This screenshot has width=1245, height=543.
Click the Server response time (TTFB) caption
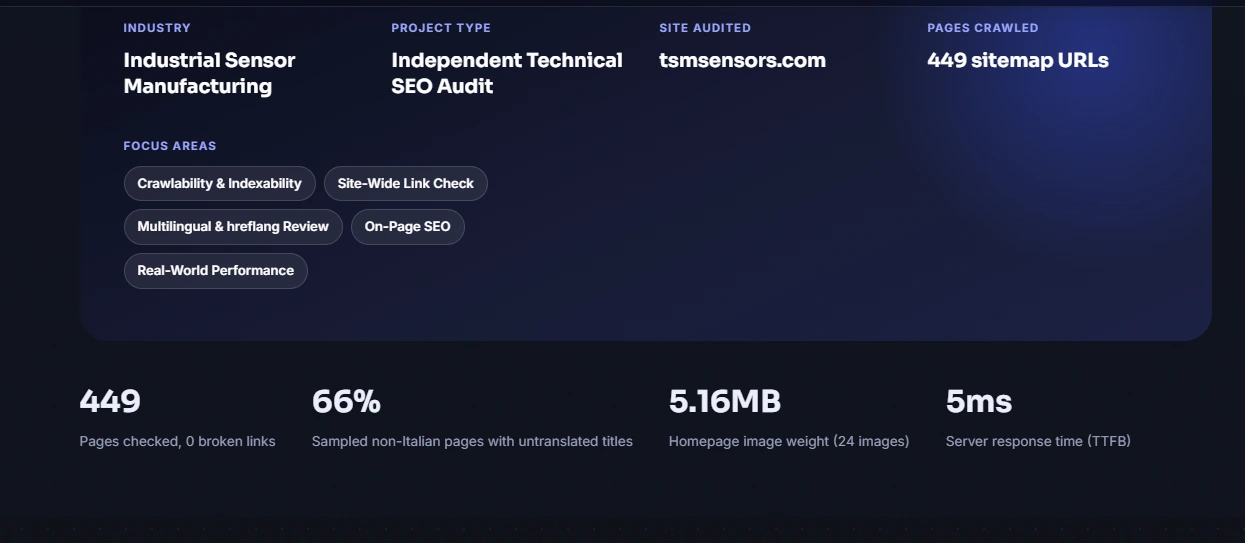(1038, 441)
